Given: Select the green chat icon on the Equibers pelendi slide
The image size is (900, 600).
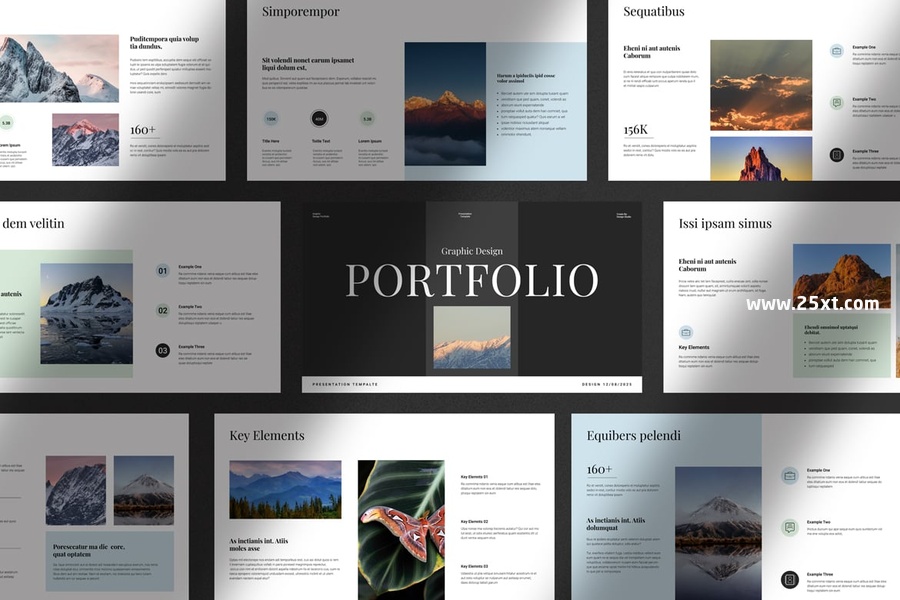Looking at the screenshot, I should pos(790,527).
